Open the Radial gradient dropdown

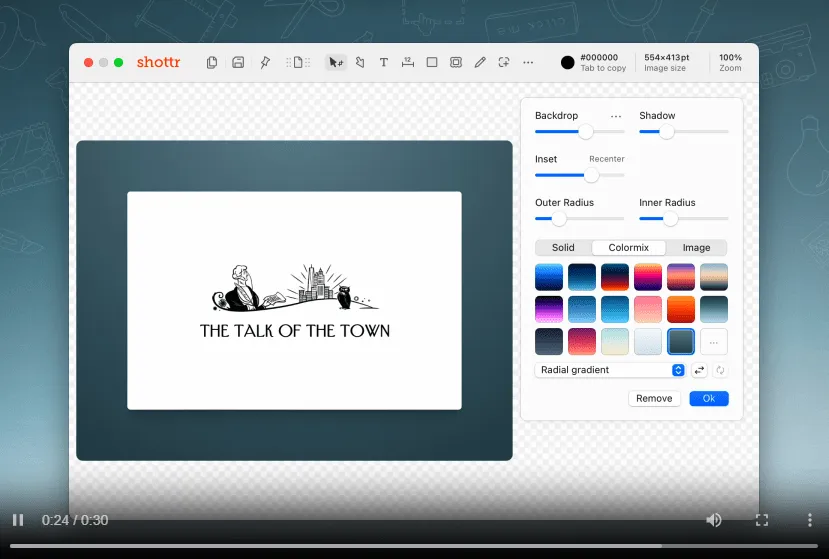[x=610, y=370]
